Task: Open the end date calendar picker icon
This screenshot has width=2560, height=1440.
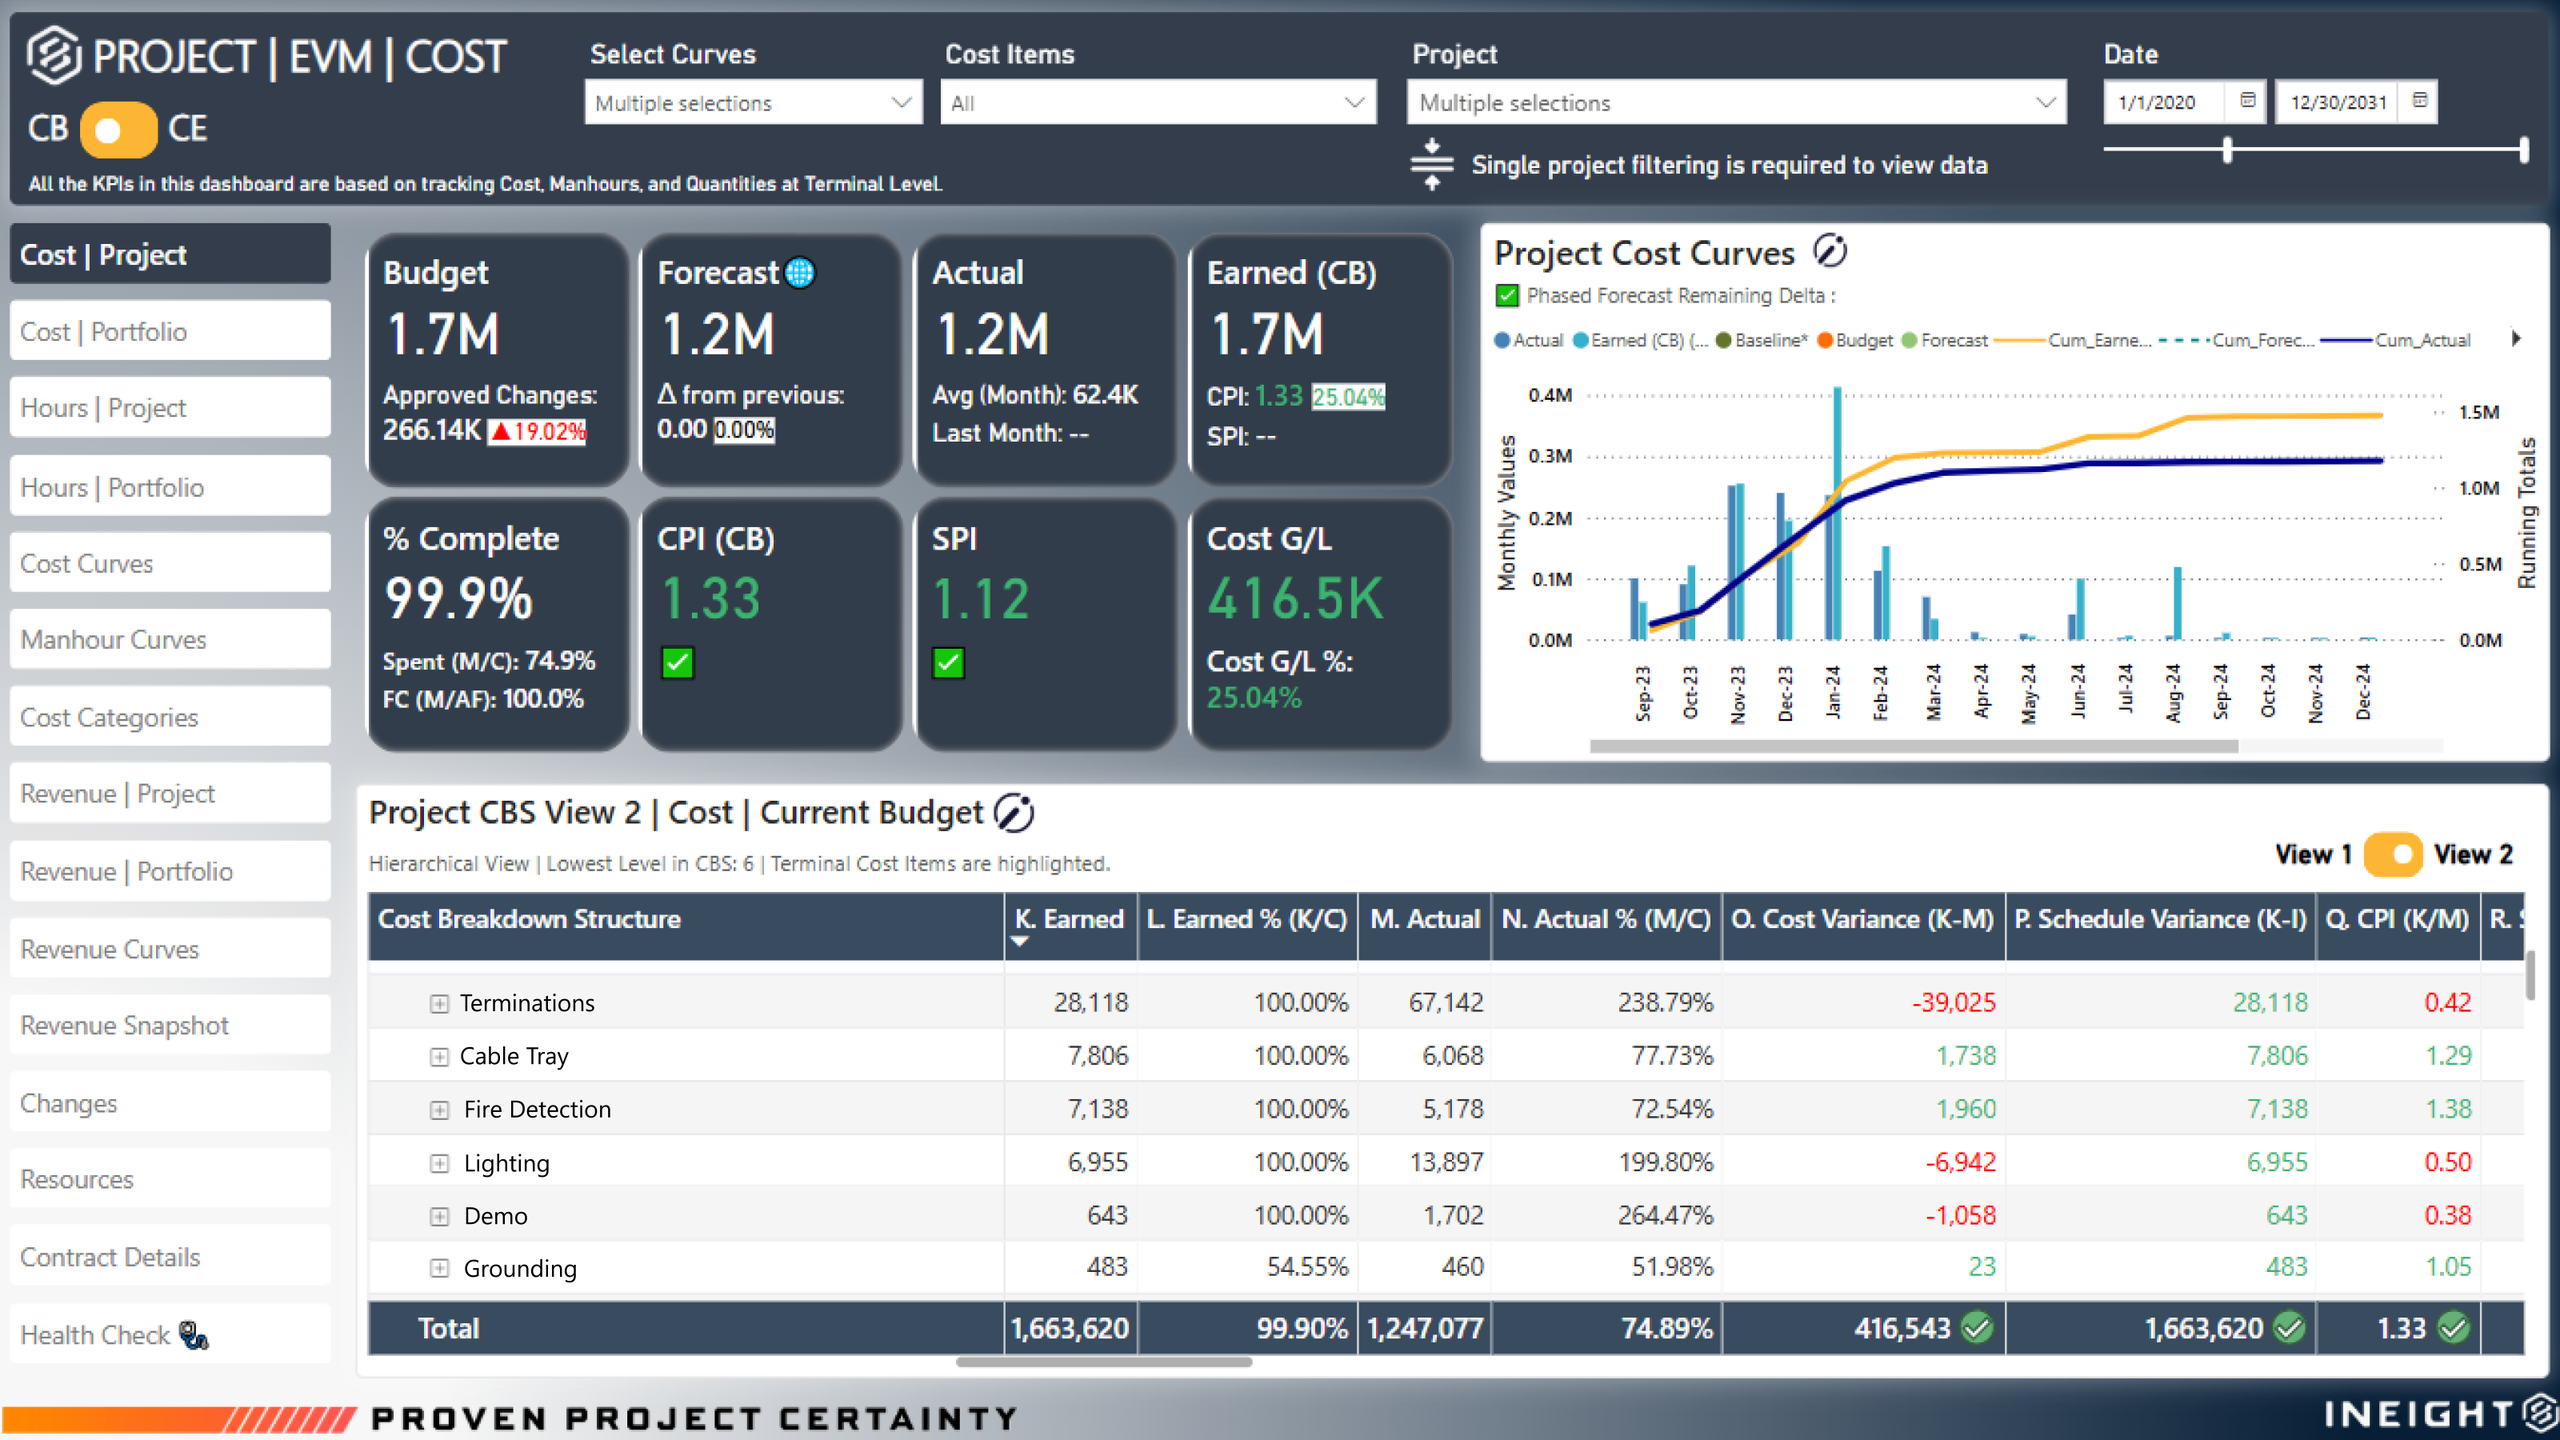Action: (2419, 101)
